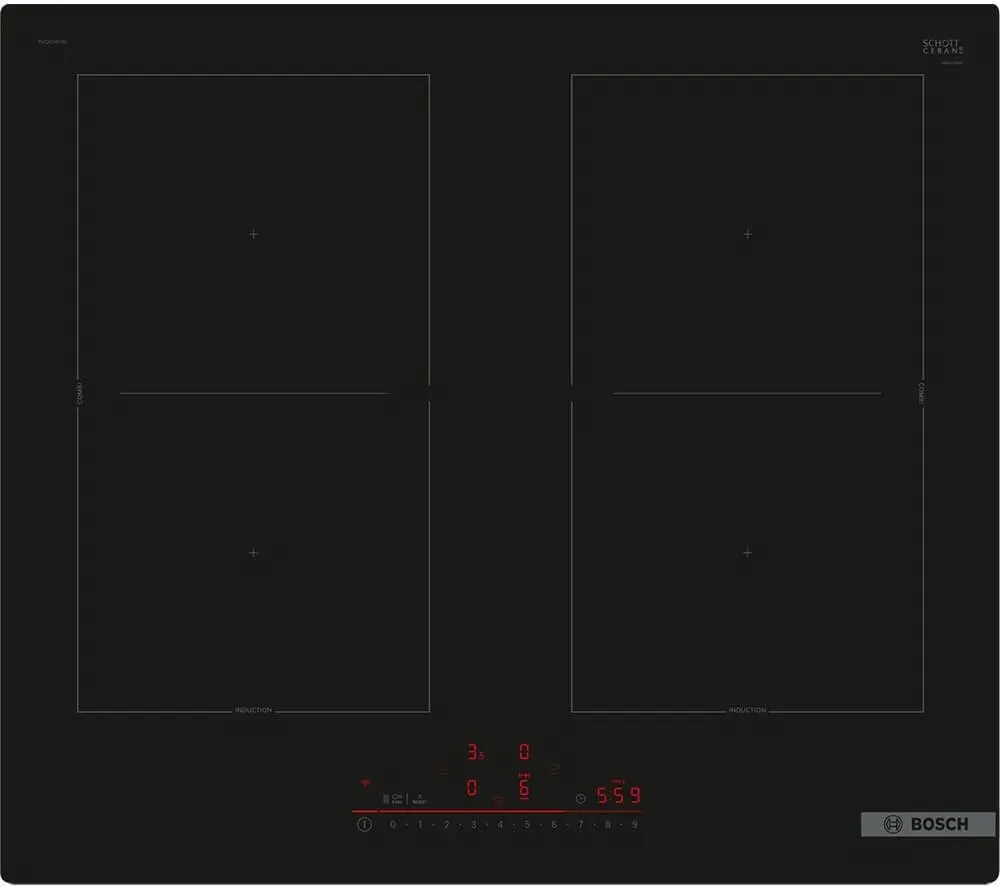The height and width of the screenshot is (887, 1000).
Task: Set power level 3 on slider
Action: click(x=474, y=825)
